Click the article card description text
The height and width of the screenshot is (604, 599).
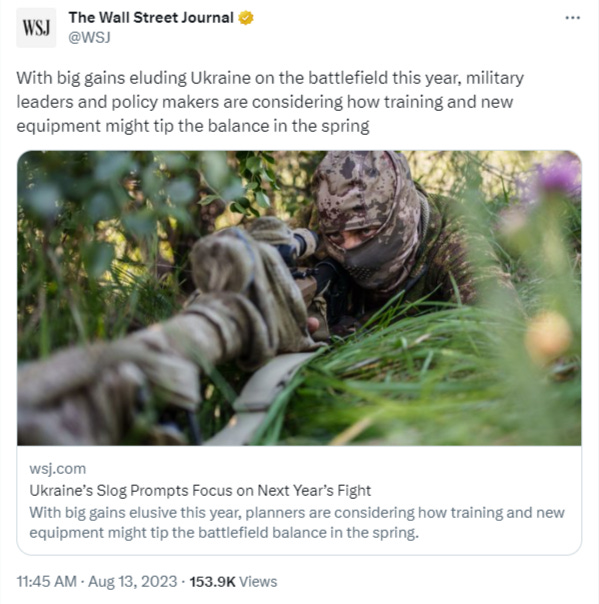click(297, 522)
